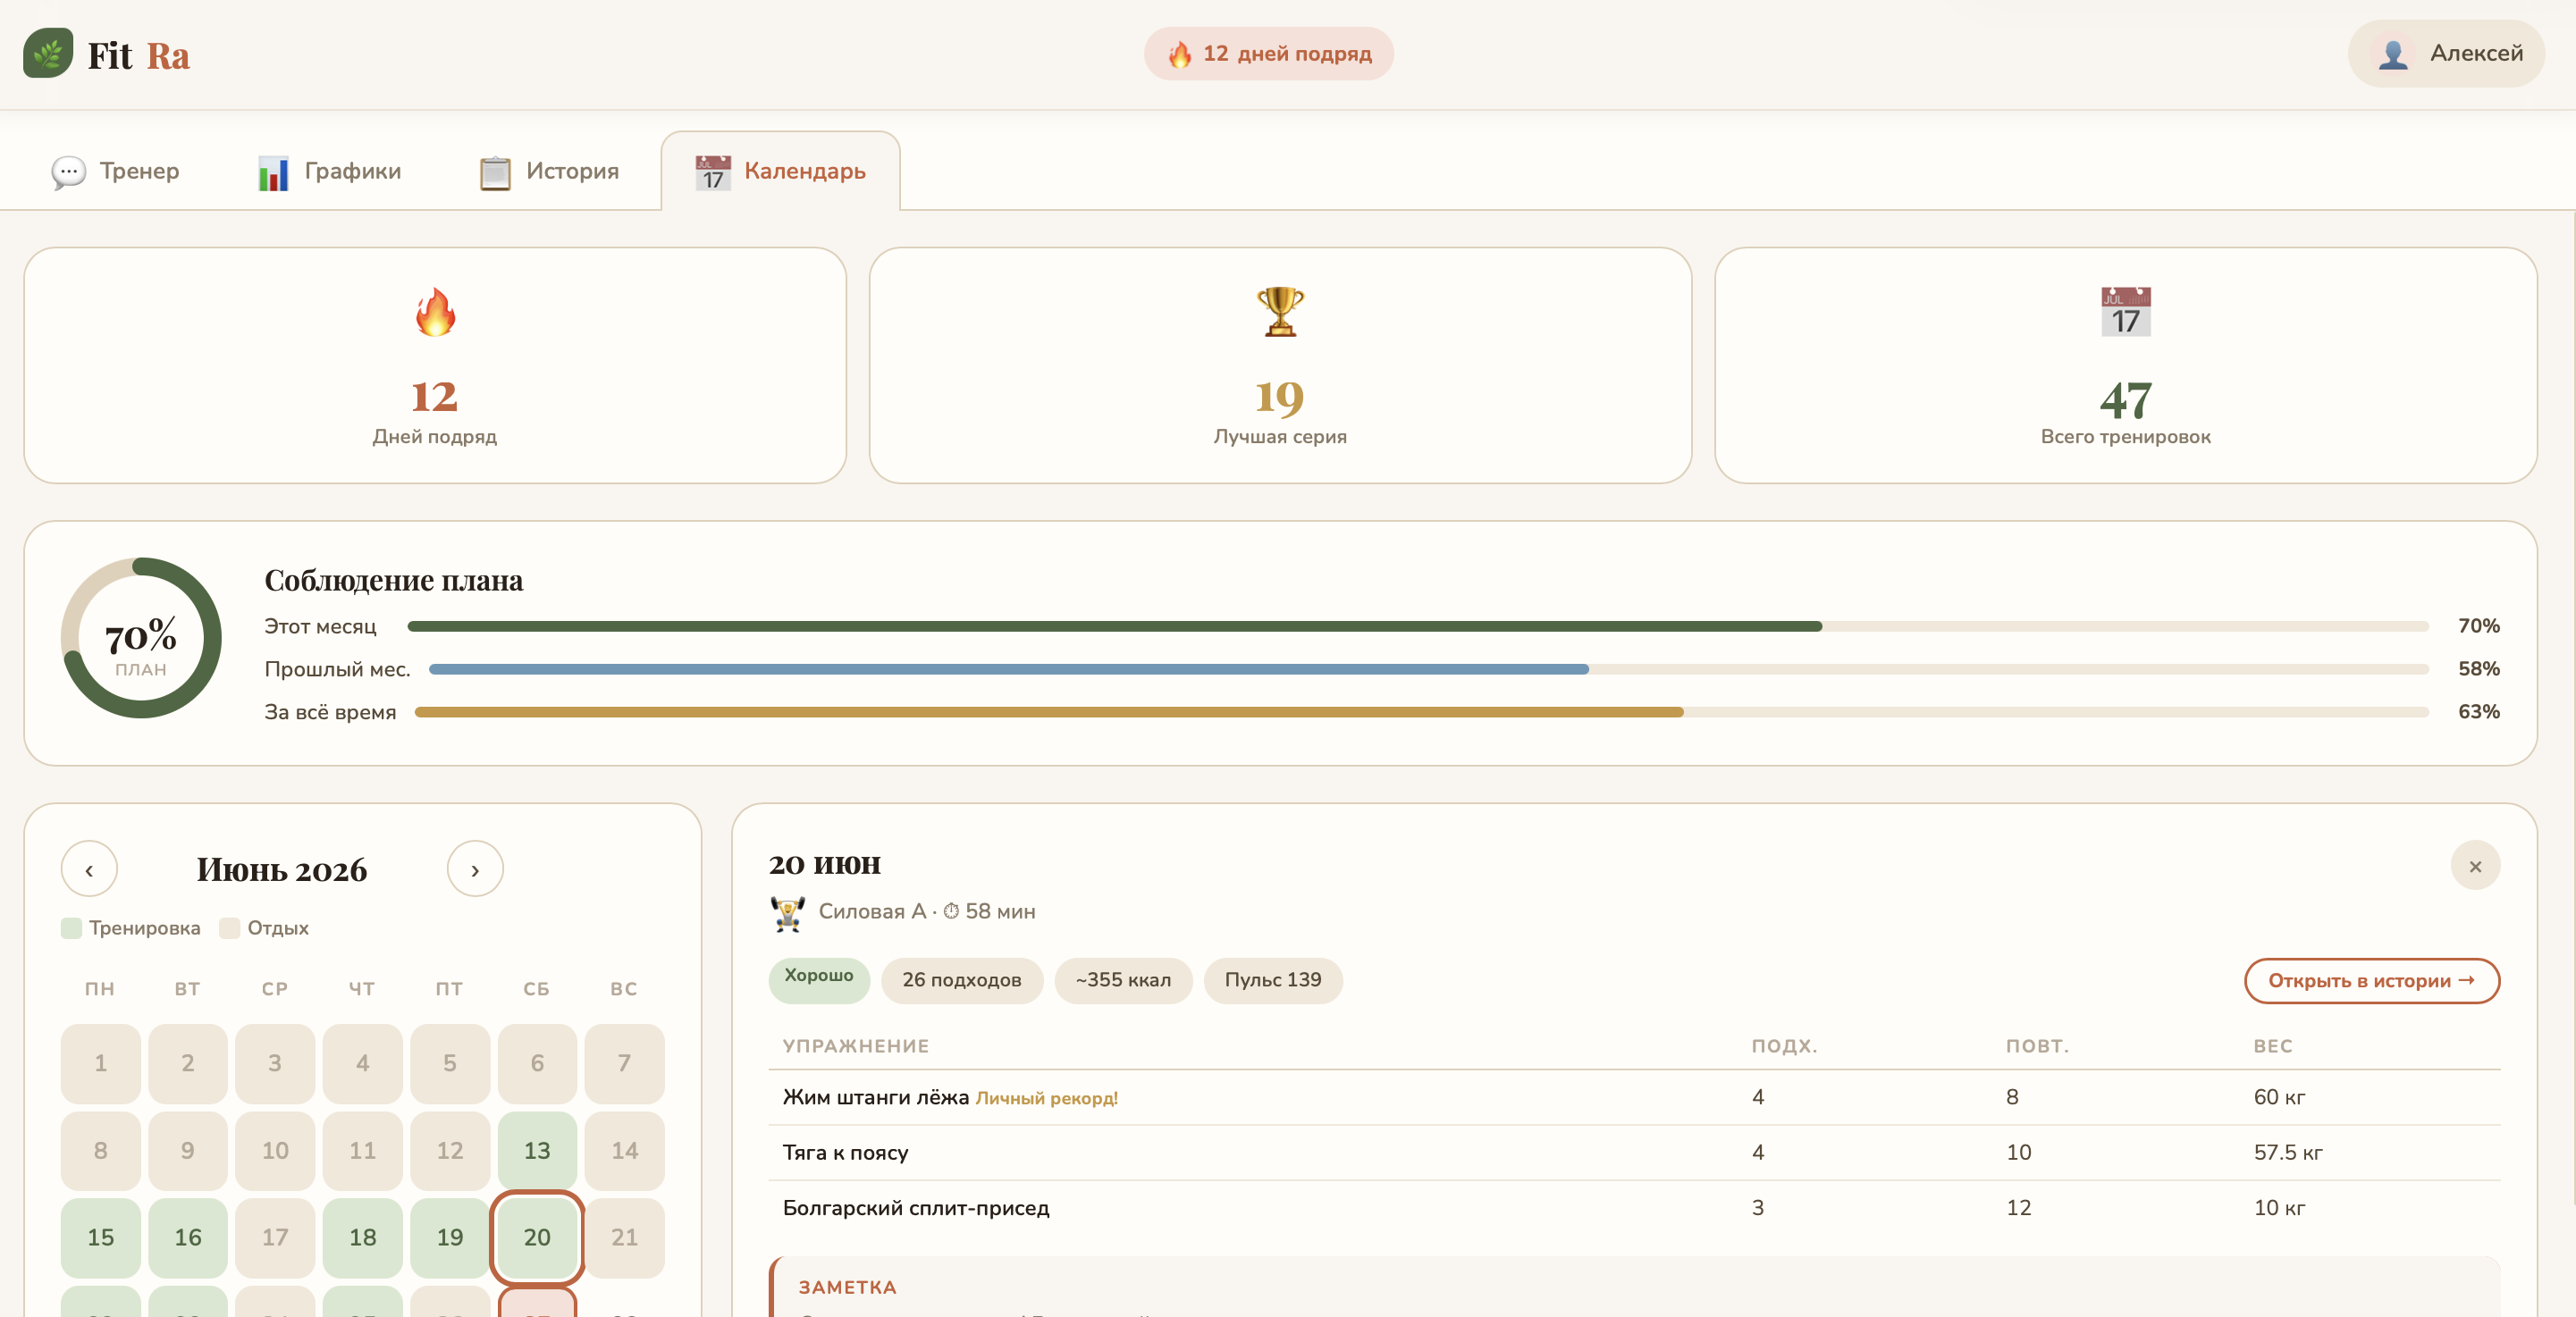Select June 15 in the calendar
The height and width of the screenshot is (1317, 2576).
point(101,1238)
